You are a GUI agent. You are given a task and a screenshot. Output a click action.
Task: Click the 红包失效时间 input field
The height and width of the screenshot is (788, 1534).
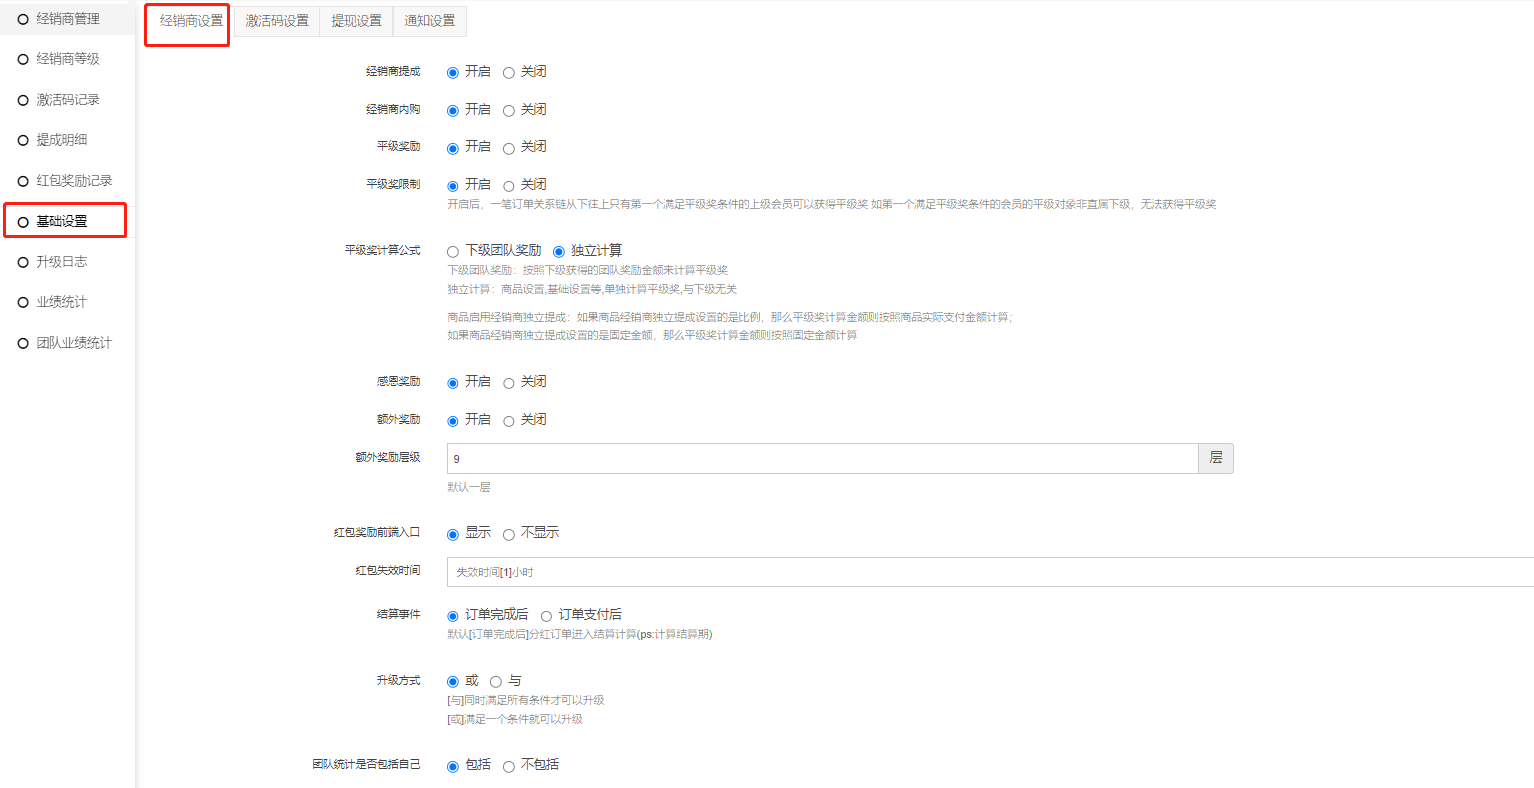click(990, 572)
